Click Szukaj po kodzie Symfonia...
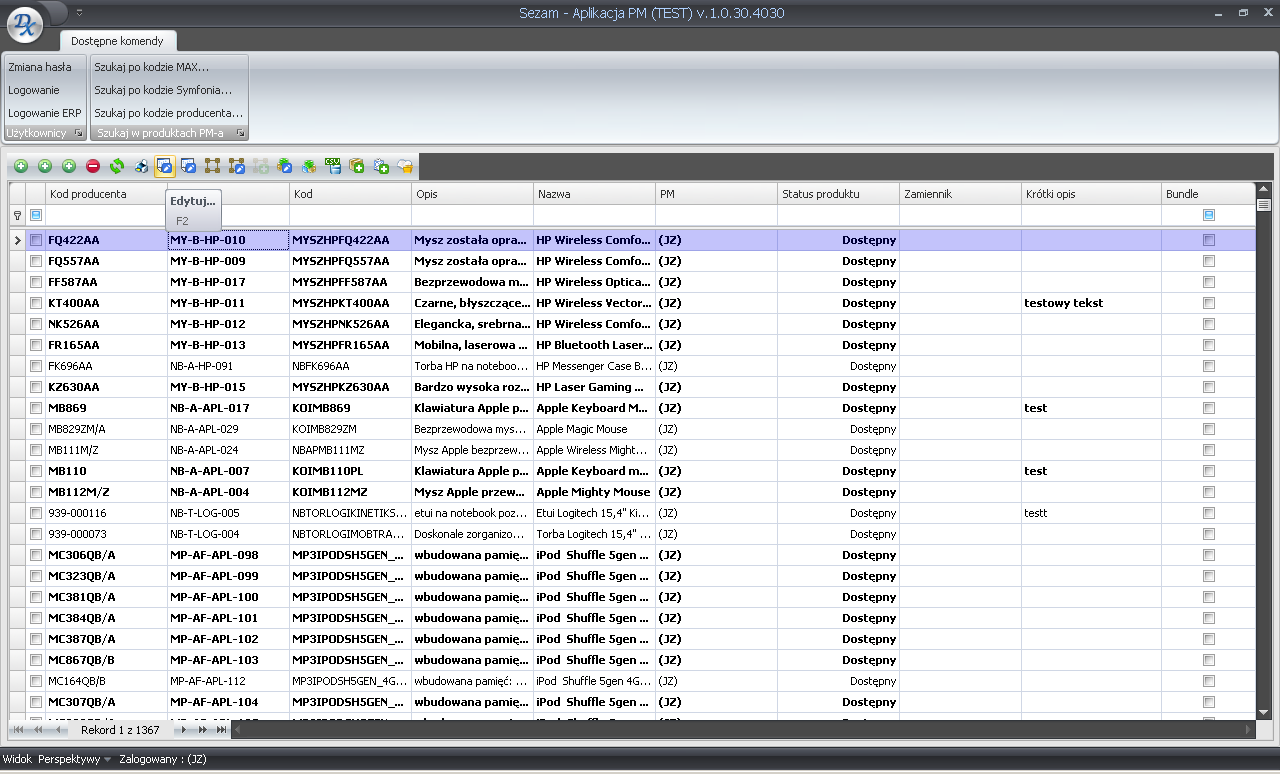The width and height of the screenshot is (1280, 774). (163, 90)
